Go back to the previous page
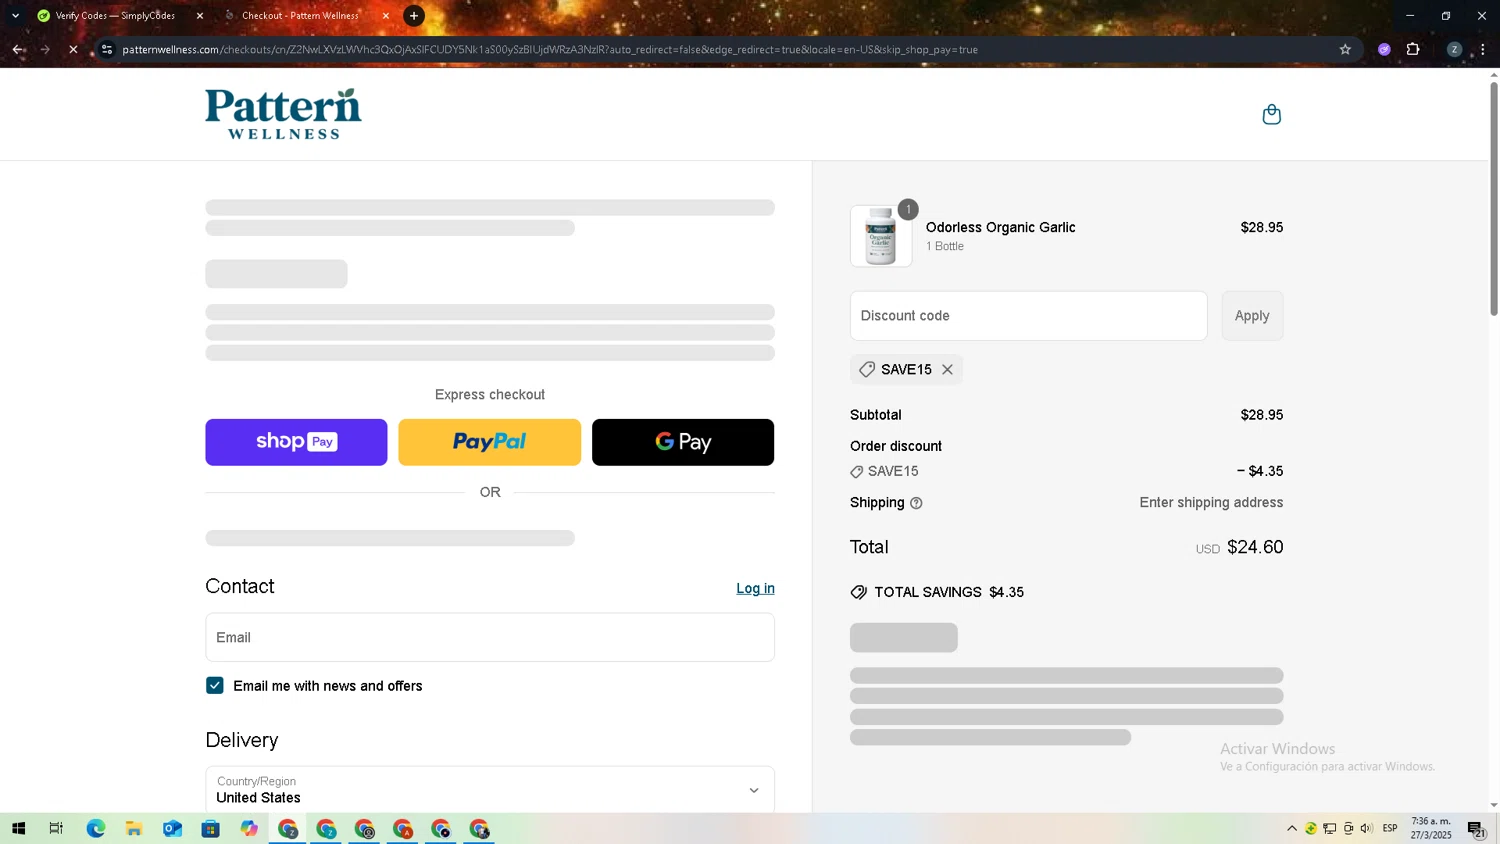Image resolution: width=1500 pixels, height=844 pixels. point(18,49)
